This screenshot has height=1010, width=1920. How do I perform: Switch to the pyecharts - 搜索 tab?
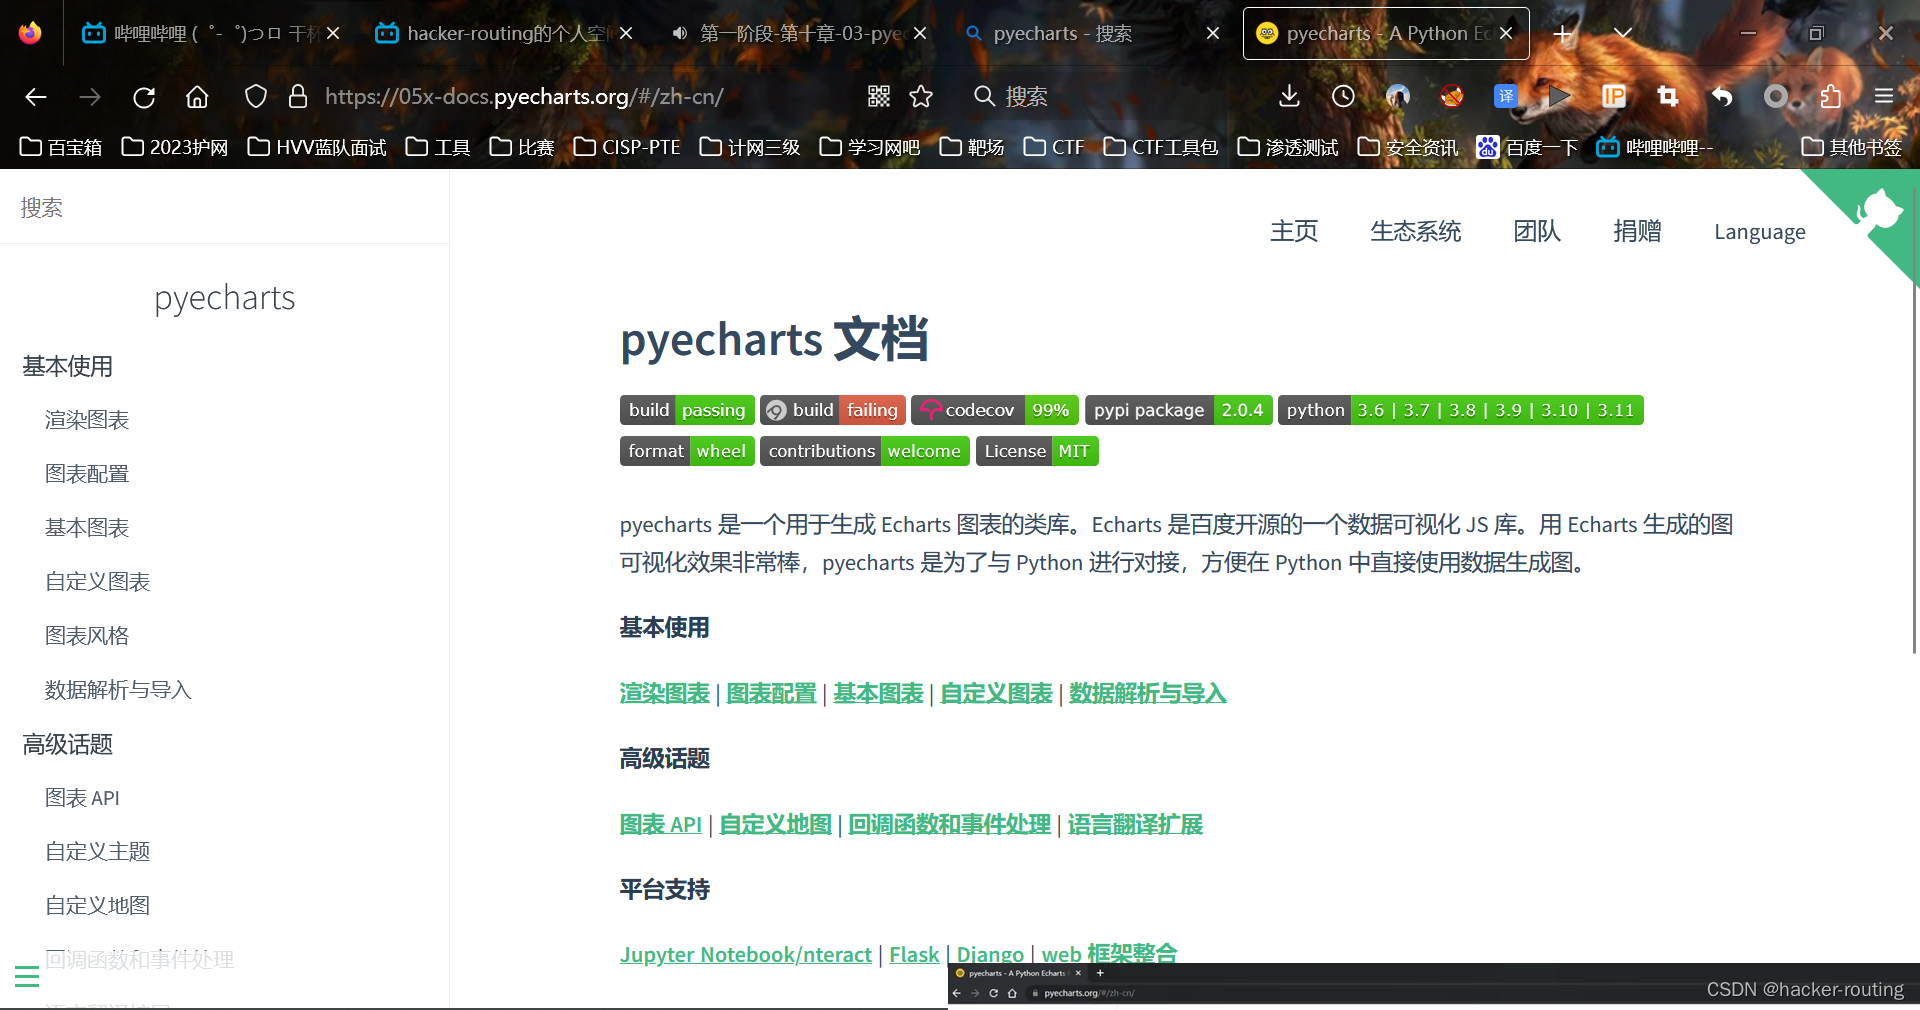[1060, 33]
